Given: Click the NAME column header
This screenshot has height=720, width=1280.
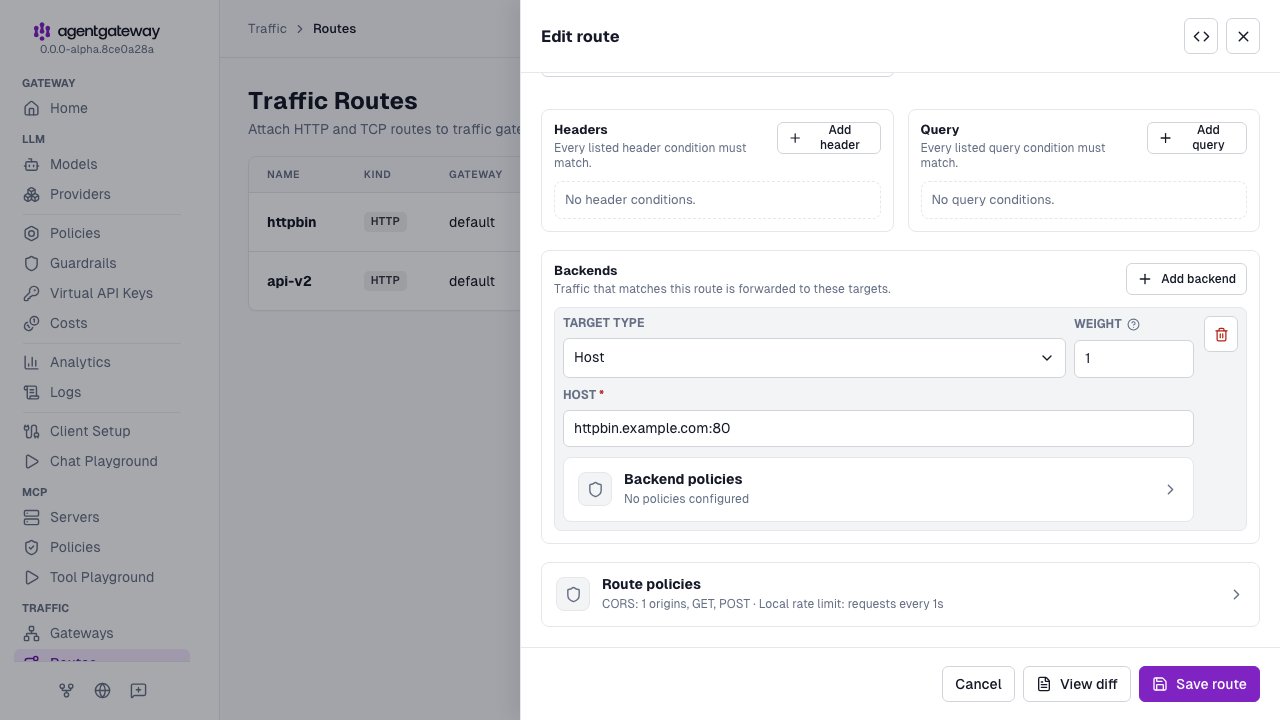Looking at the screenshot, I should pyautogui.click(x=283, y=174).
